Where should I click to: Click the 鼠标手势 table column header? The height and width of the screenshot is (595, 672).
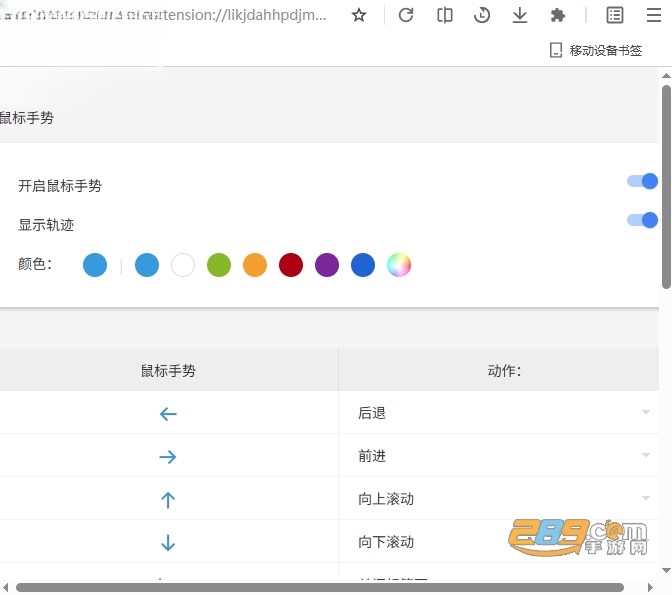click(x=168, y=370)
